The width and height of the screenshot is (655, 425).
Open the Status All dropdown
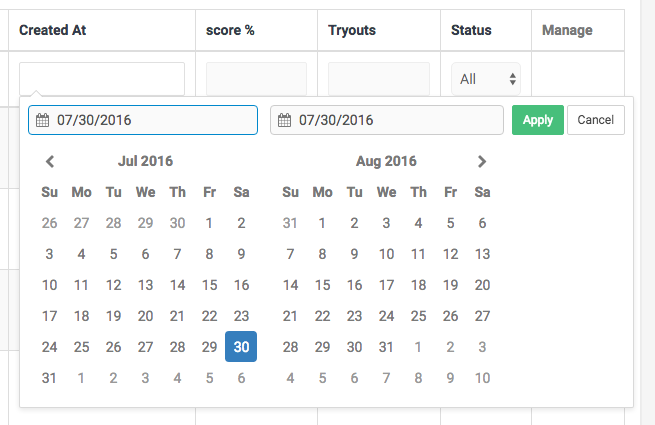coord(486,79)
